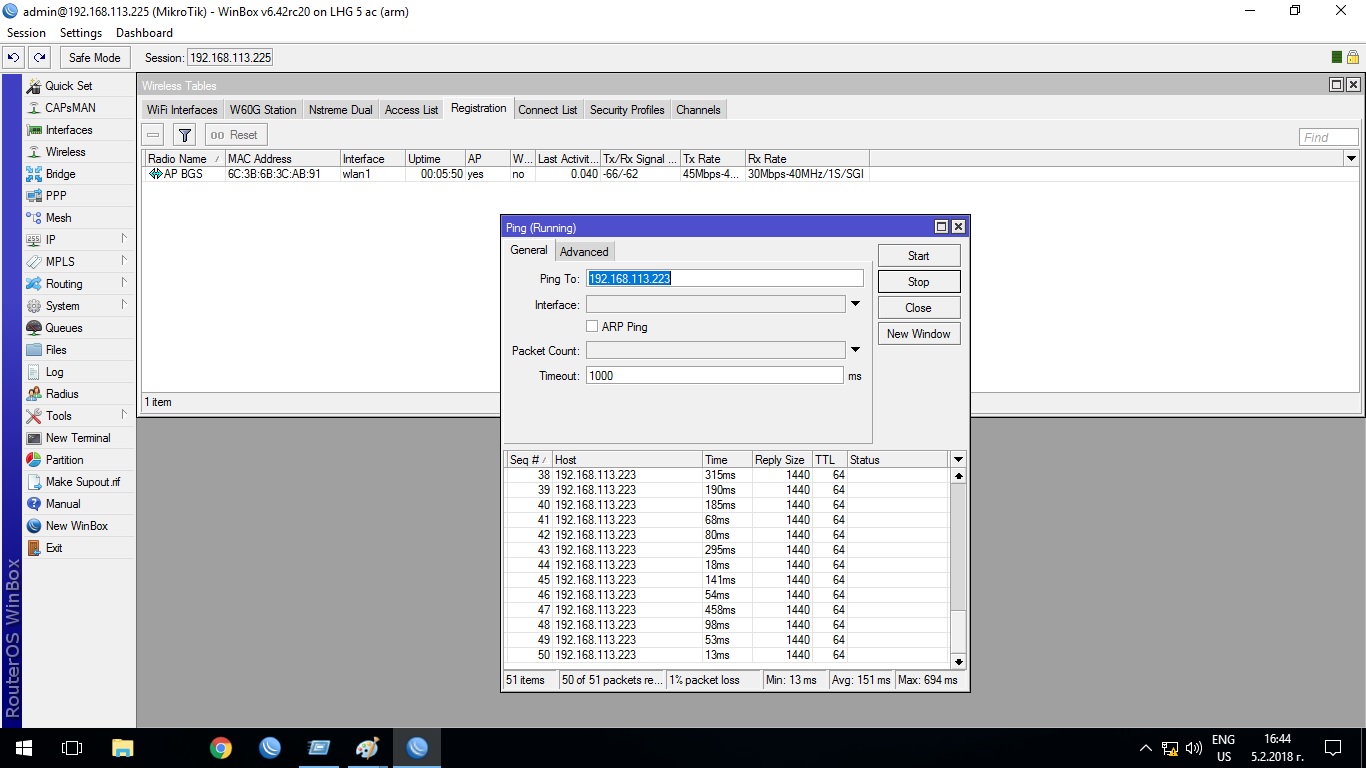Image resolution: width=1366 pixels, height=768 pixels.
Task: Open the ping results column dropdown
Action: pos(958,460)
